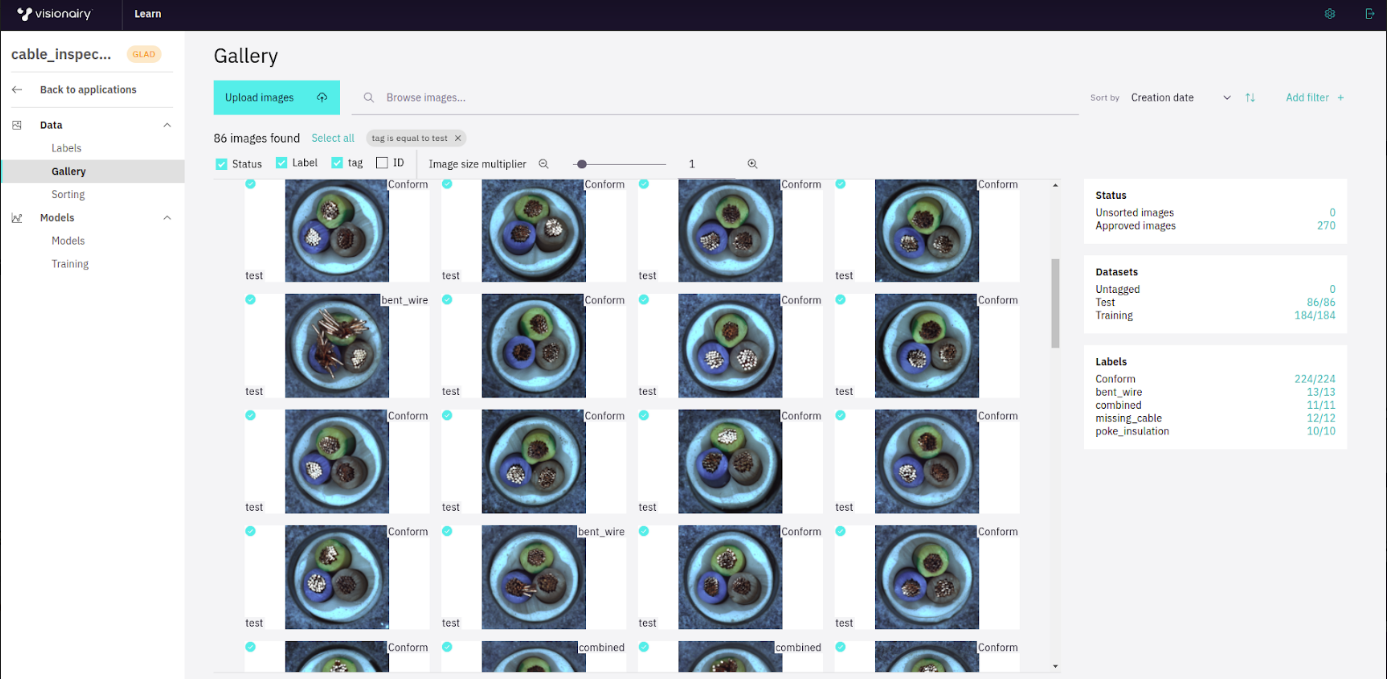This screenshot has width=1387, height=679.
Task: Click the zoom in magnifier icon
Action: pyautogui.click(x=752, y=164)
